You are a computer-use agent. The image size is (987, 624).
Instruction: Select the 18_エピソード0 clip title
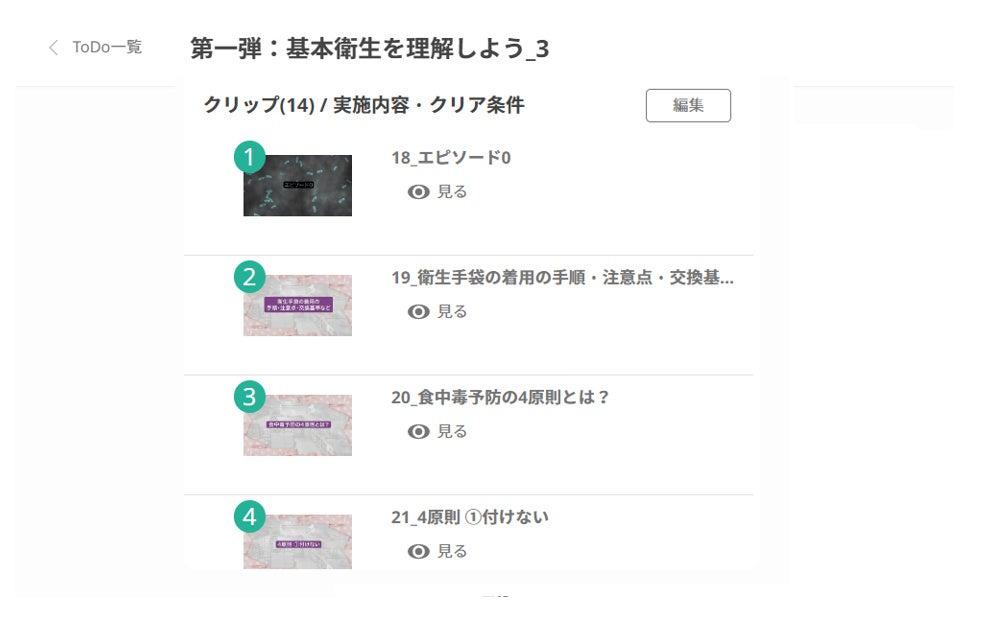451,158
